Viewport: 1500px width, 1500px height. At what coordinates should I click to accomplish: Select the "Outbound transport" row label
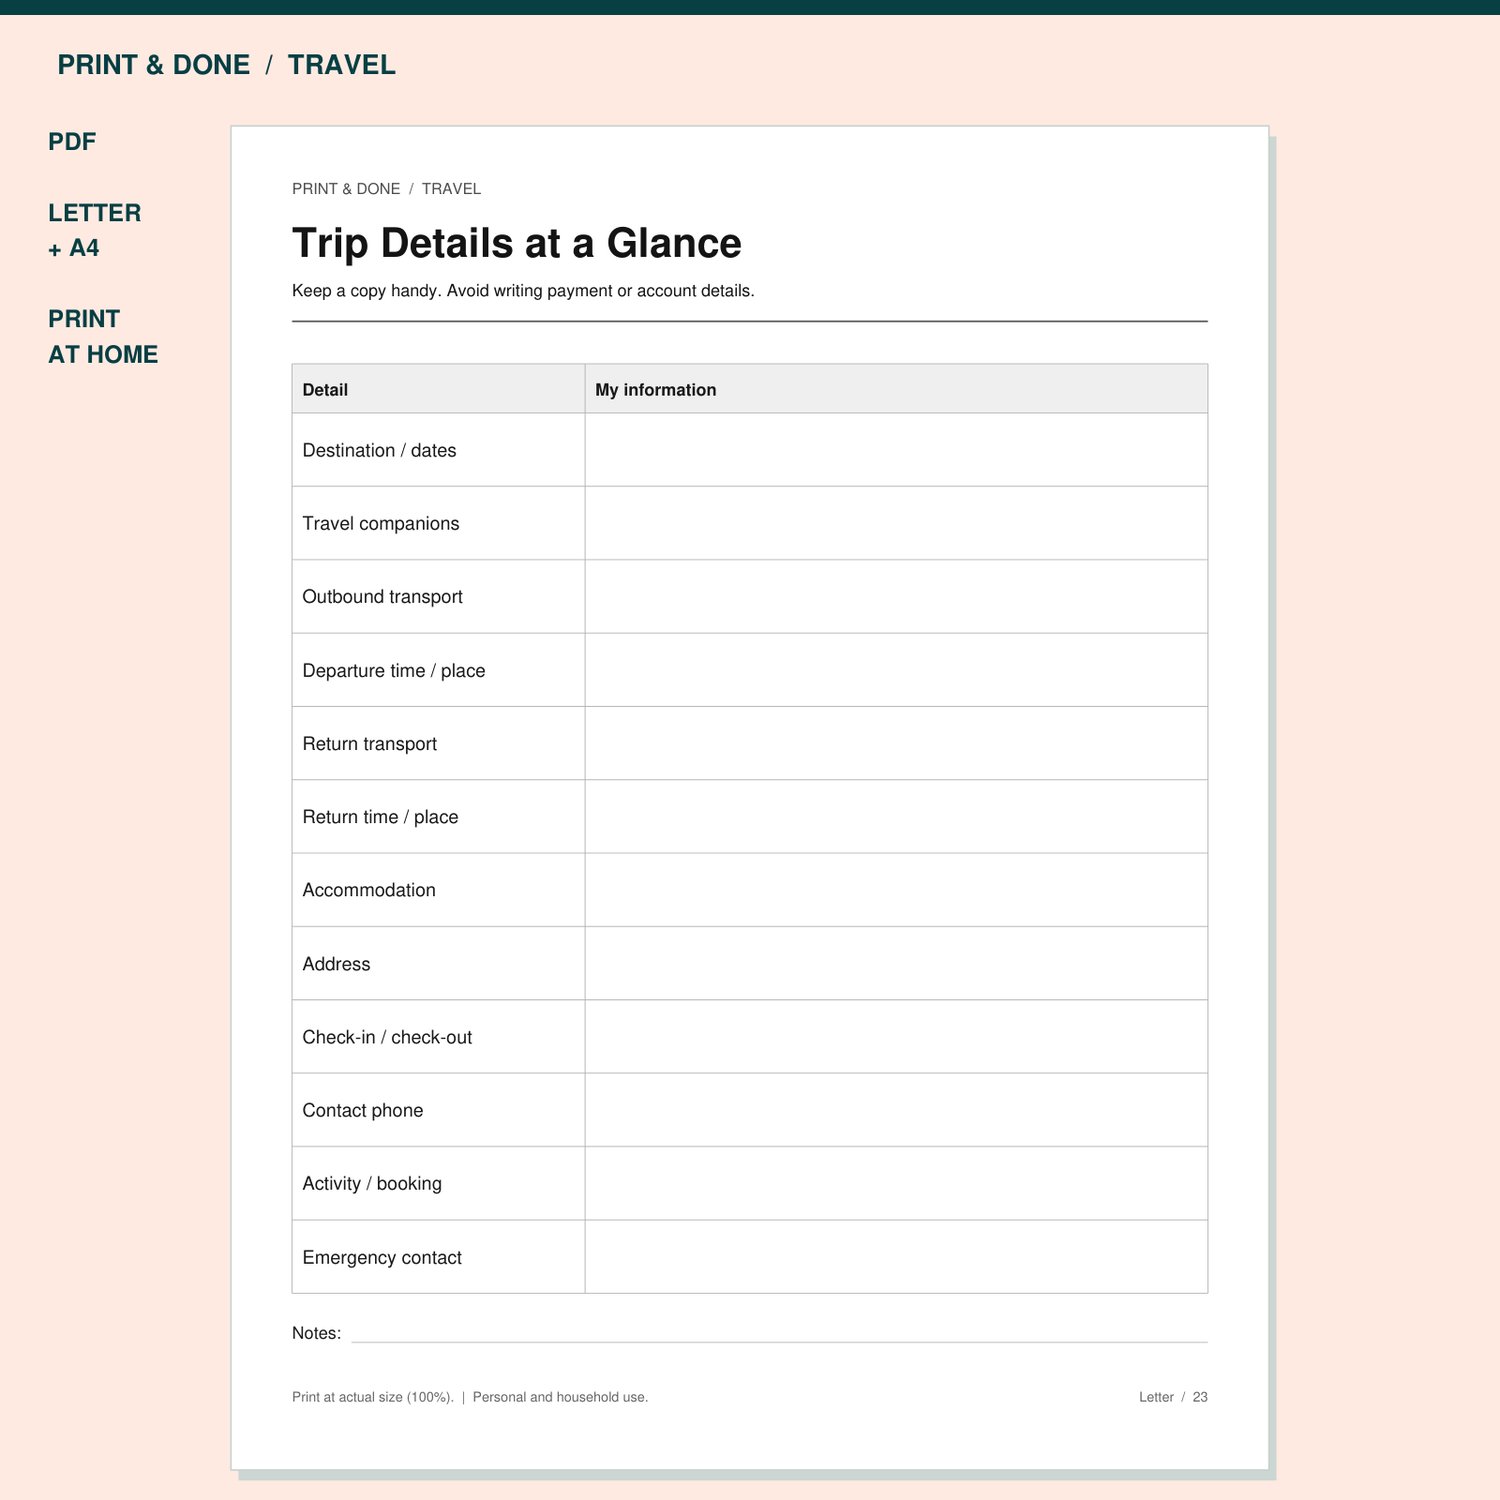pos(383,597)
